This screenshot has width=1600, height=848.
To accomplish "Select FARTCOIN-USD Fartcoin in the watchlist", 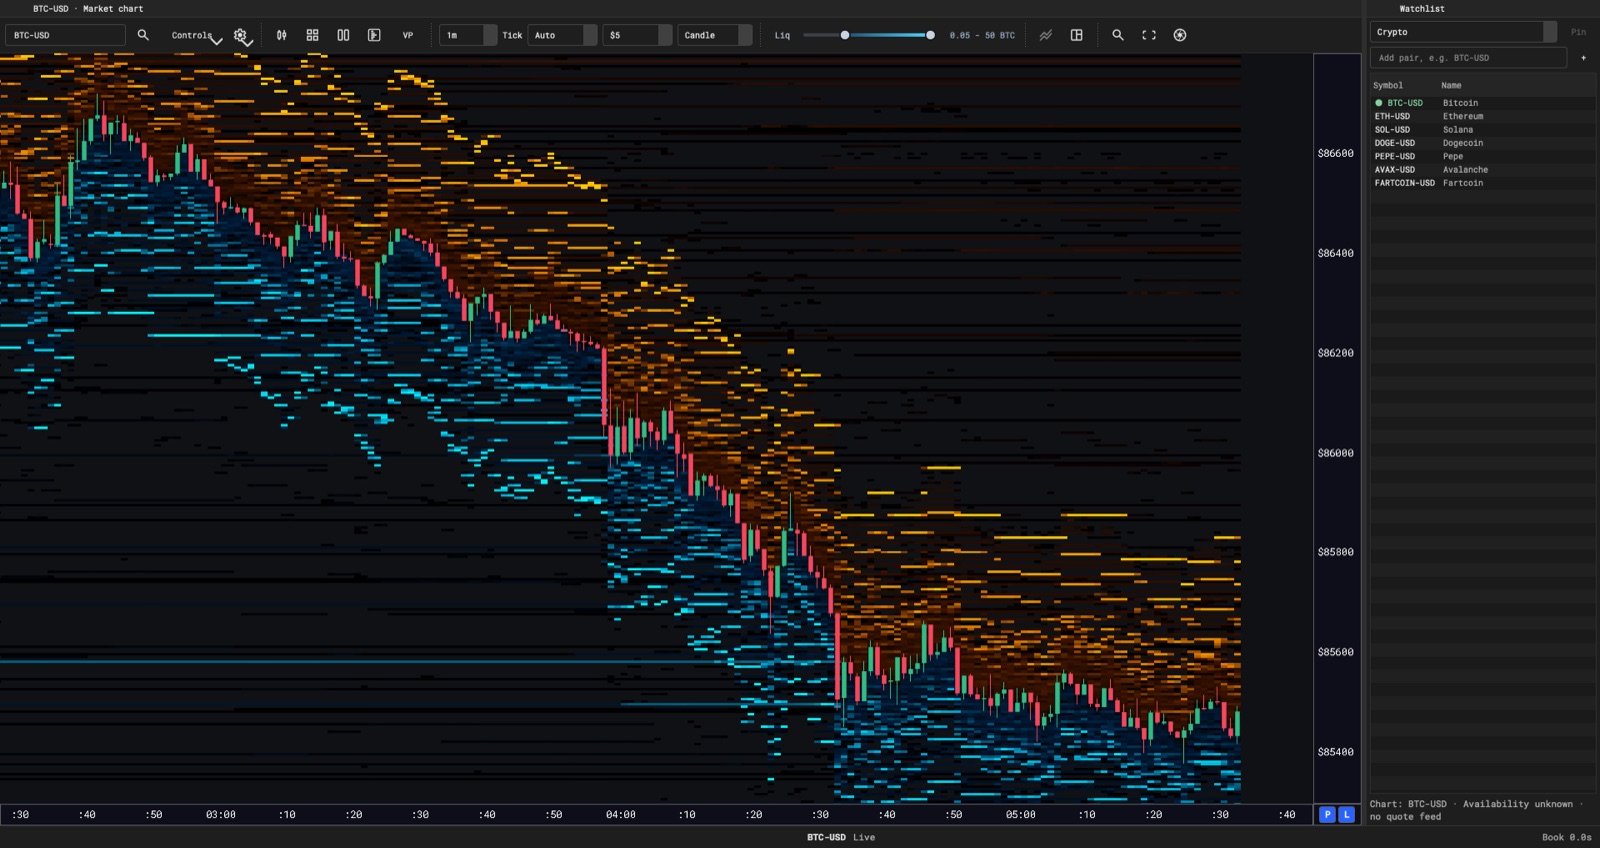I will pyautogui.click(x=1482, y=183).
